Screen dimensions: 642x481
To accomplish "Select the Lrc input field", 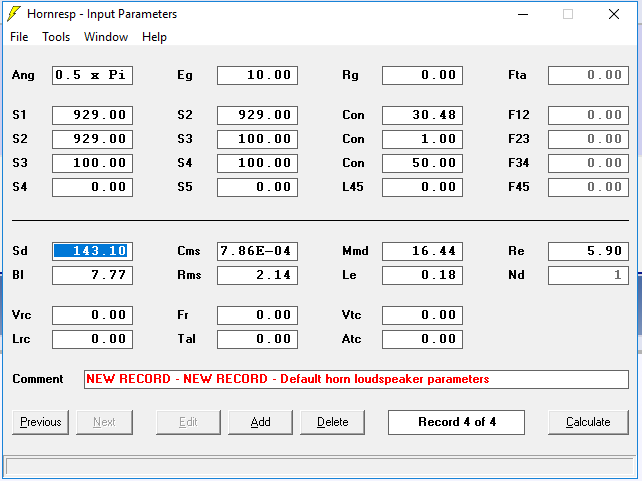I will pyautogui.click(x=93, y=339).
